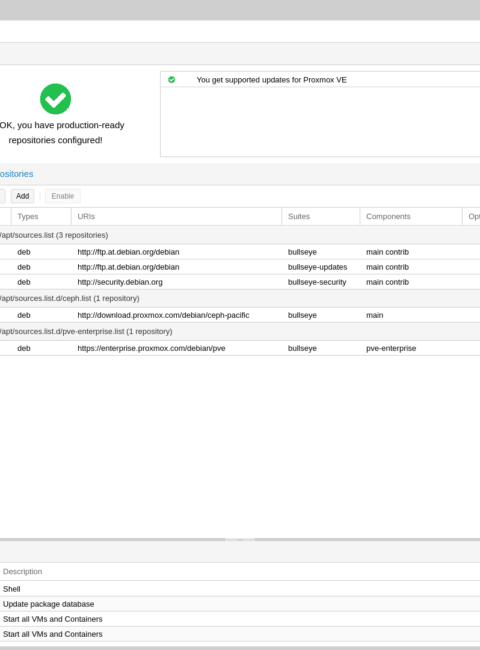Screen dimensions: 480x650
Task: Click the horizontal splitter handle above the task log
Action: click(240, 539)
